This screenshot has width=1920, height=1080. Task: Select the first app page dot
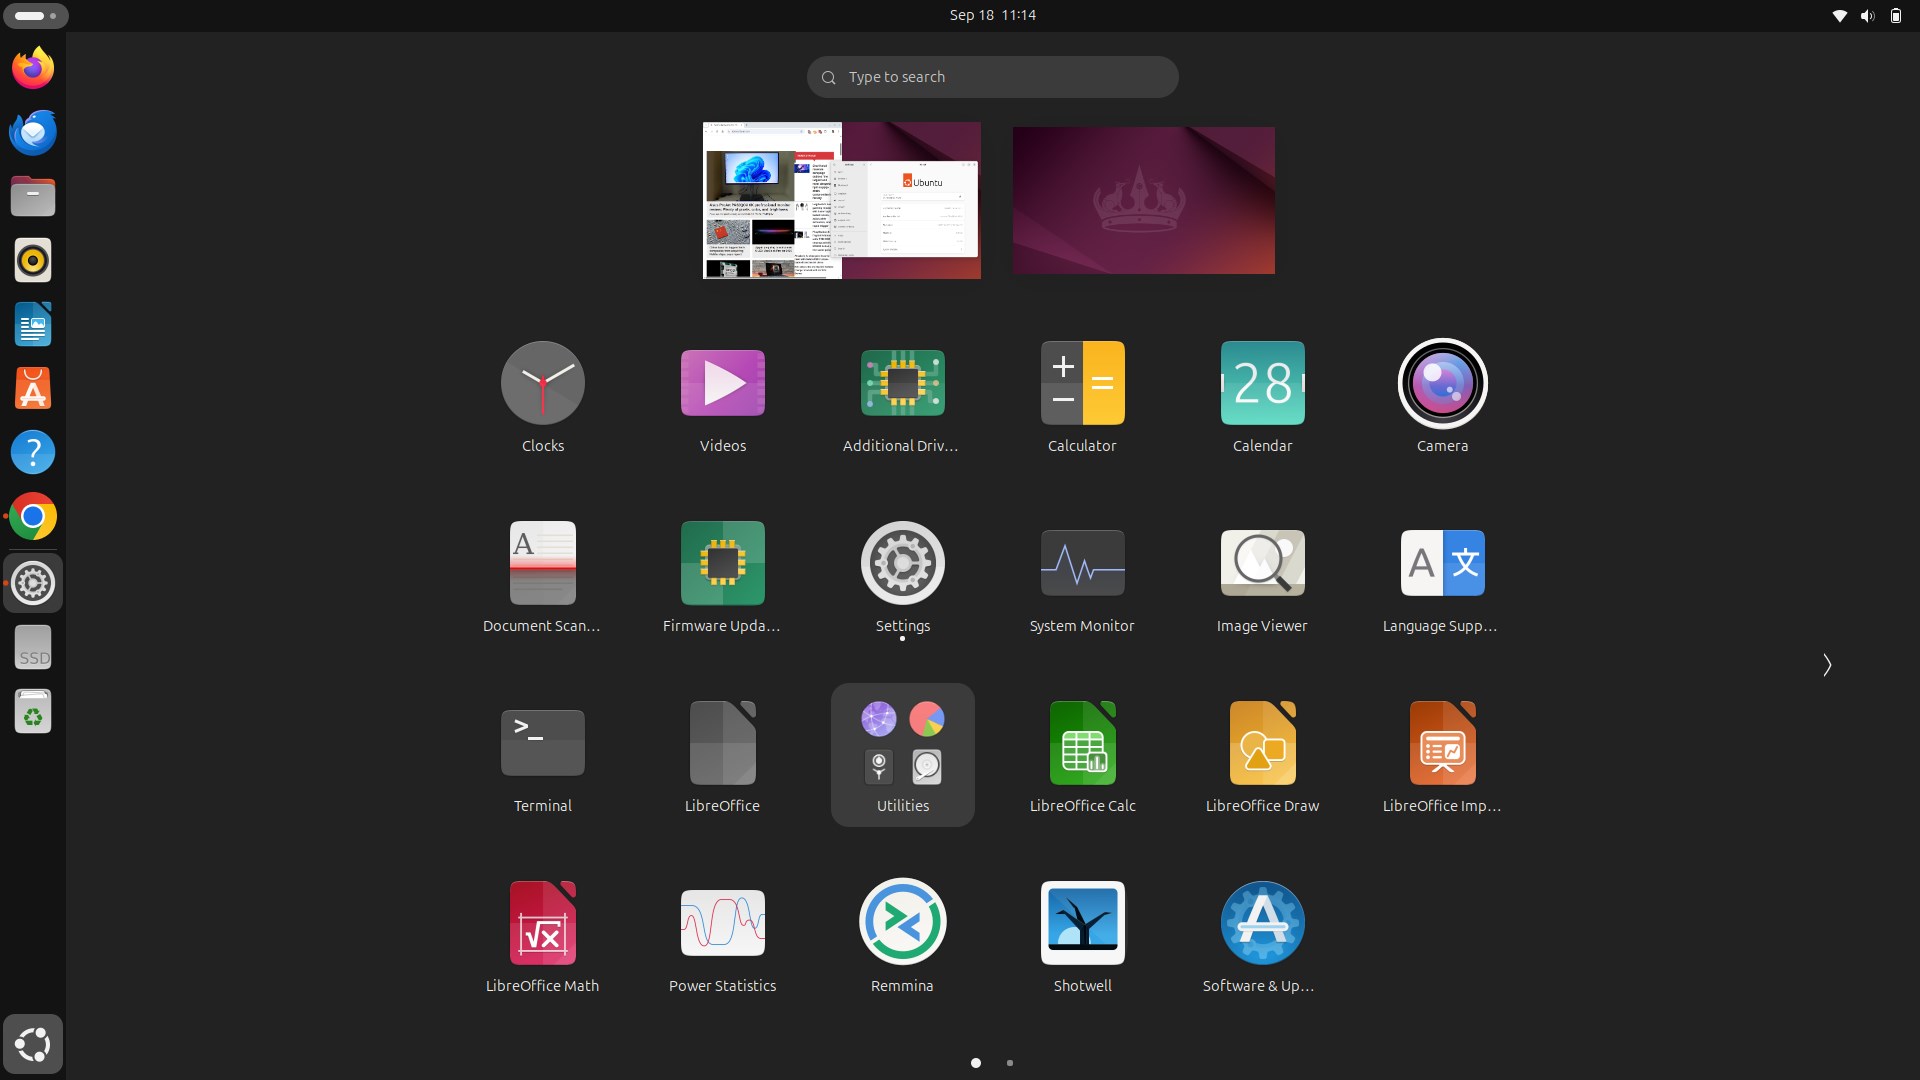coord(976,1063)
